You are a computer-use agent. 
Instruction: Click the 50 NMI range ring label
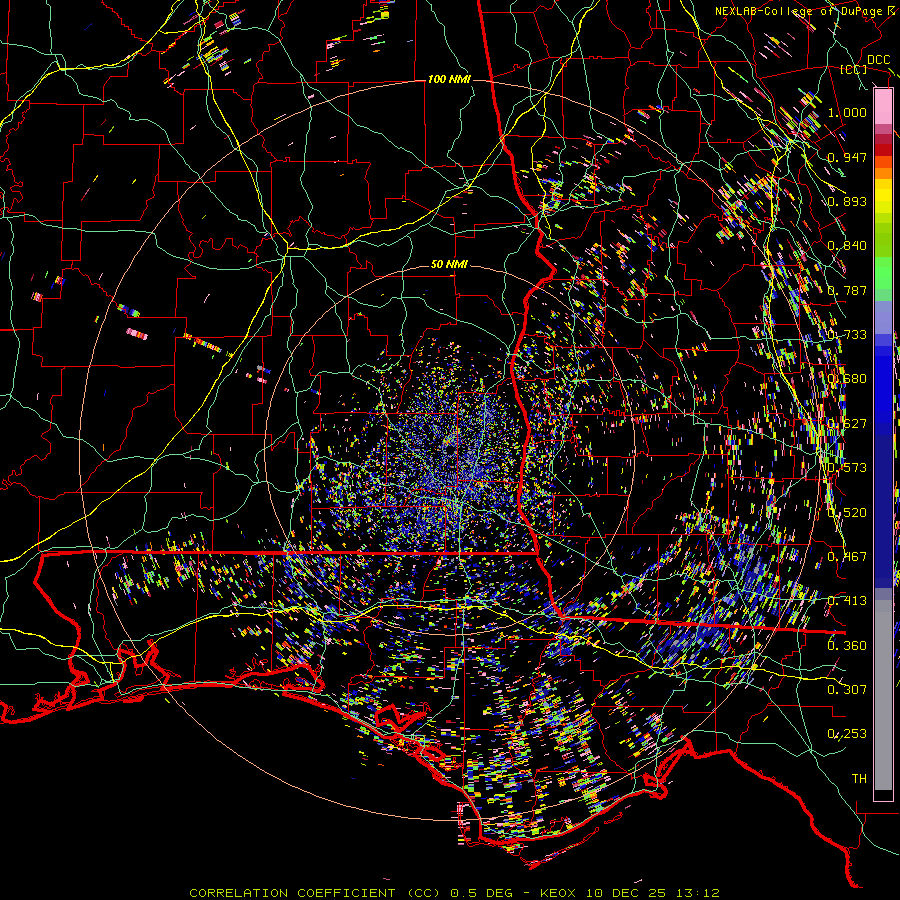coord(449,265)
